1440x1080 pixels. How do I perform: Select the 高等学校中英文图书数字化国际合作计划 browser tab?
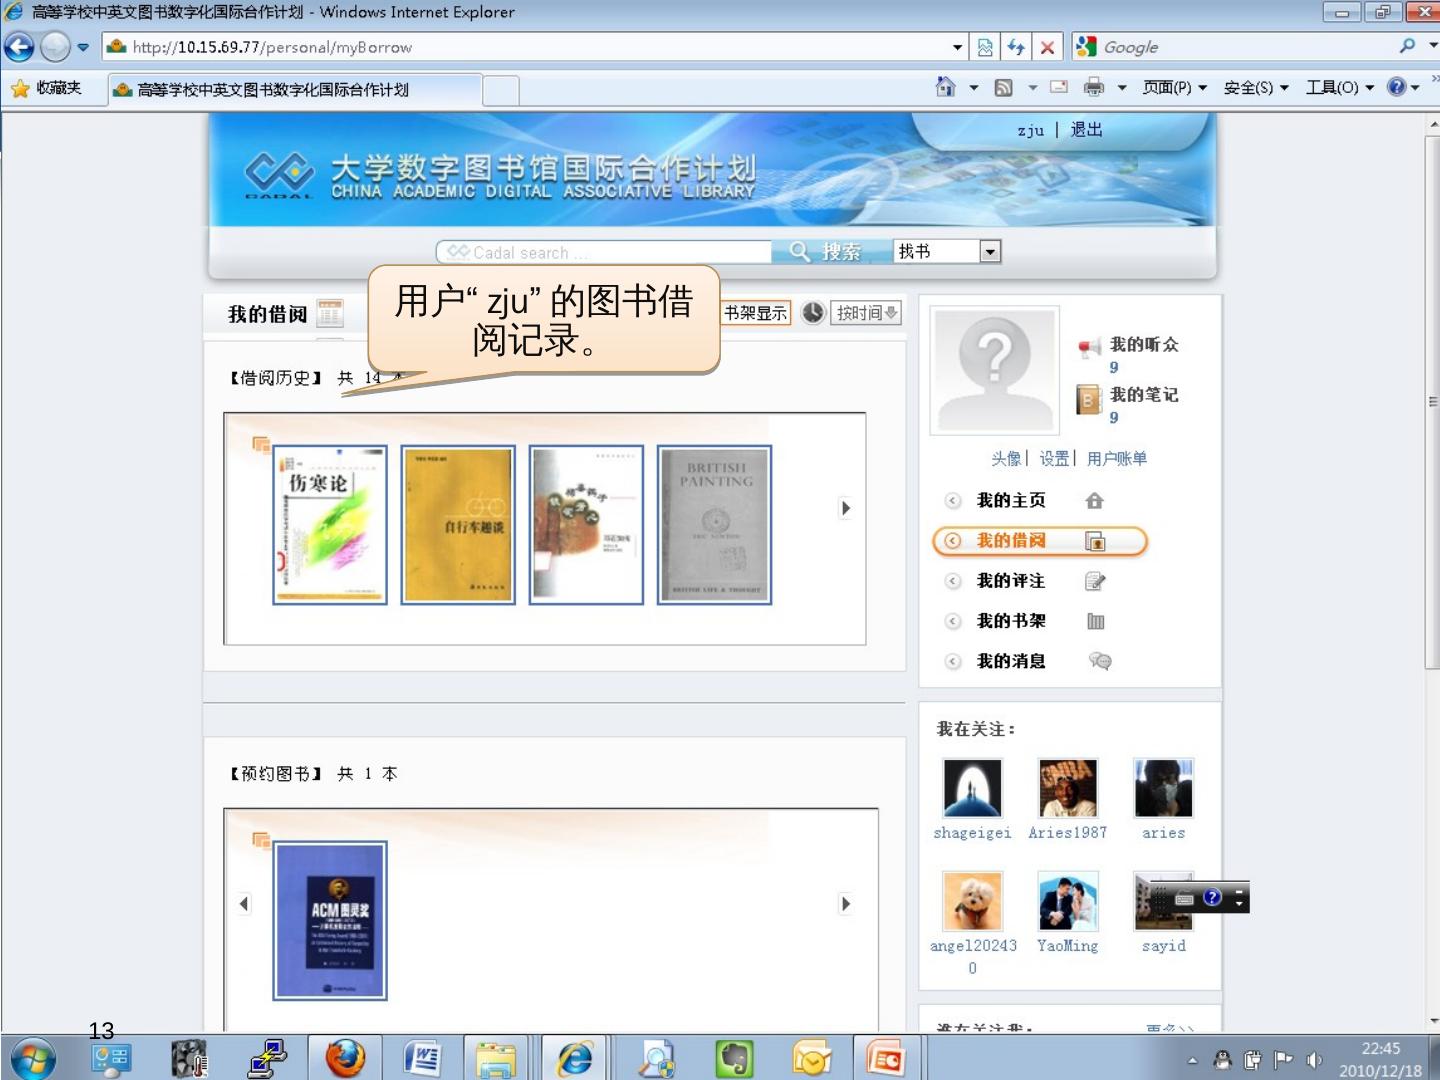tap(295, 89)
